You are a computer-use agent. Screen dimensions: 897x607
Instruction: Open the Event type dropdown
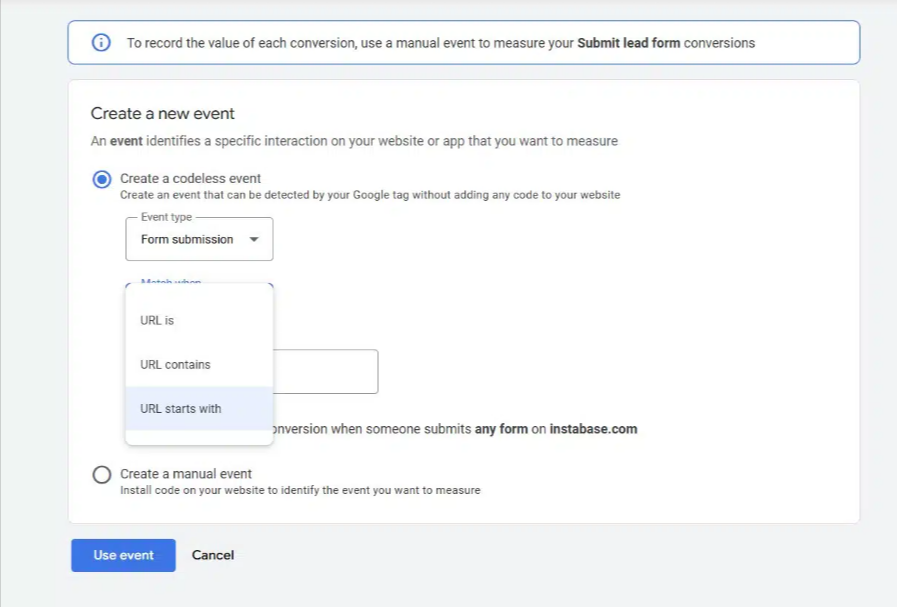point(199,240)
